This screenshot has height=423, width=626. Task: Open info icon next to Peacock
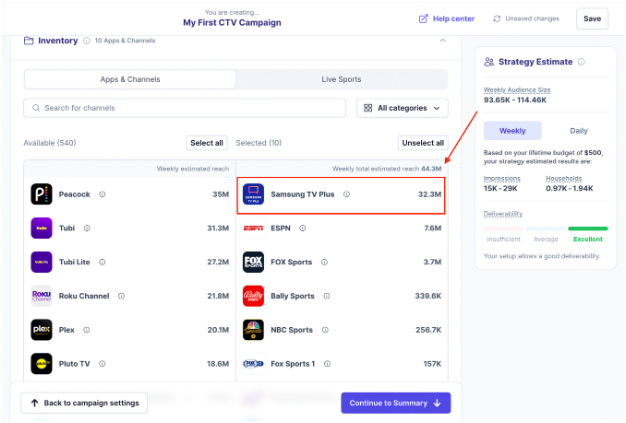(x=102, y=194)
